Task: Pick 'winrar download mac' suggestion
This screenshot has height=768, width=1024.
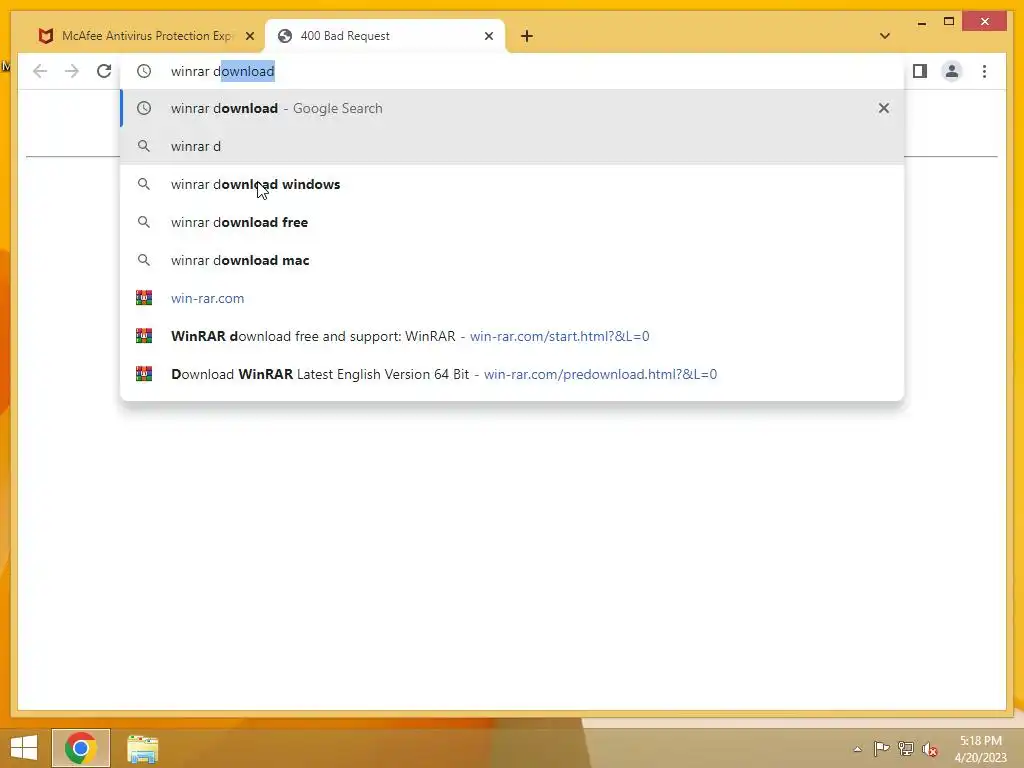Action: click(512, 260)
